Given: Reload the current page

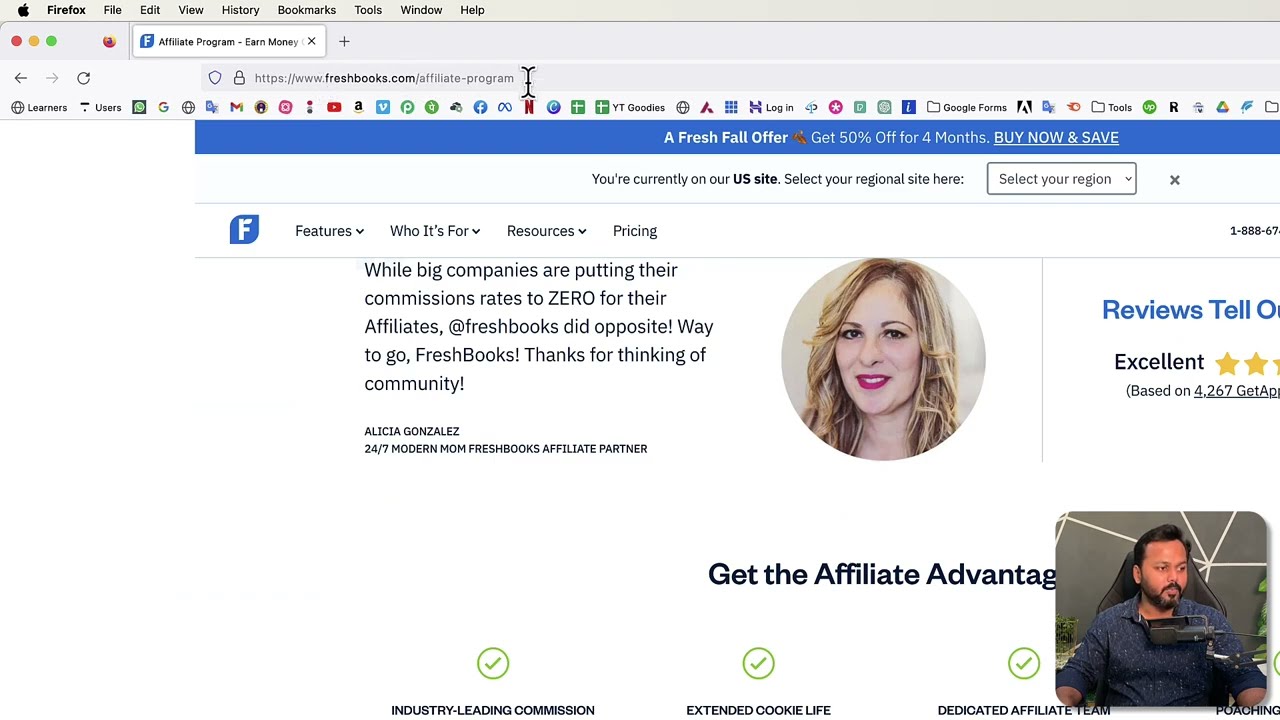Looking at the screenshot, I should tap(84, 78).
